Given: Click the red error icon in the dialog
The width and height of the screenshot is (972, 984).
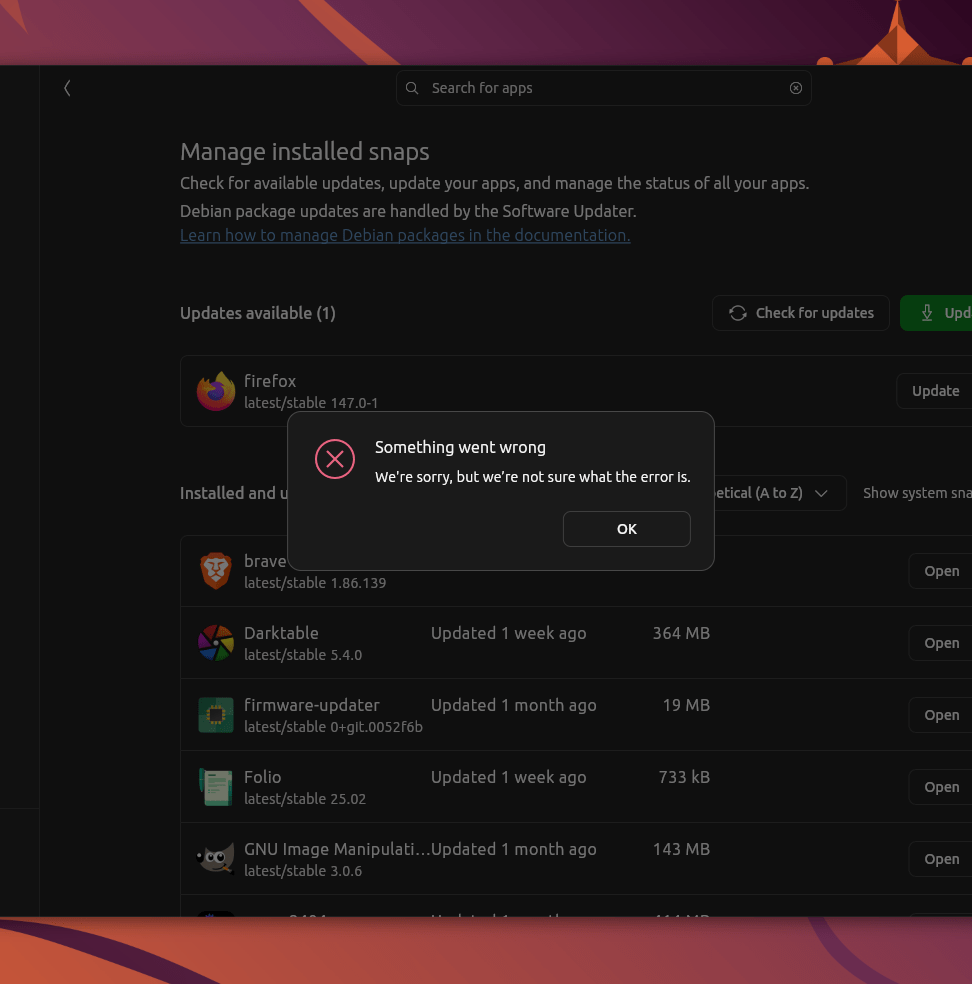Looking at the screenshot, I should [335, 459].
